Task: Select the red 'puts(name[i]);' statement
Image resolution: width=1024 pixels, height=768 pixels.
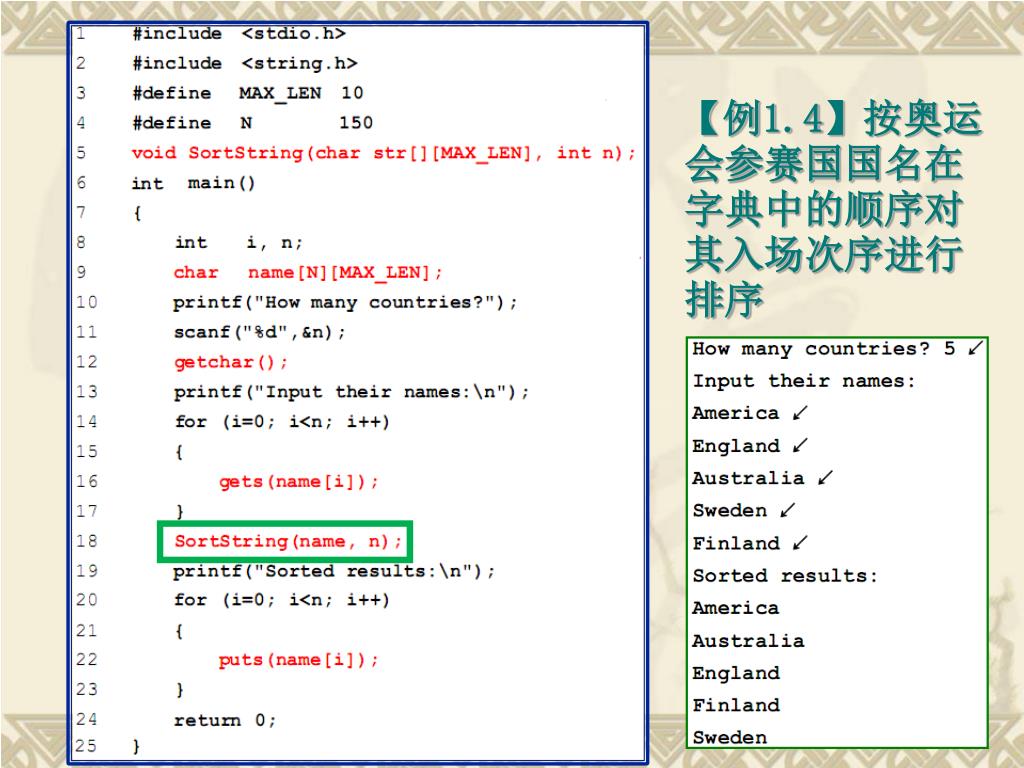Action: (x=298, y=660)
